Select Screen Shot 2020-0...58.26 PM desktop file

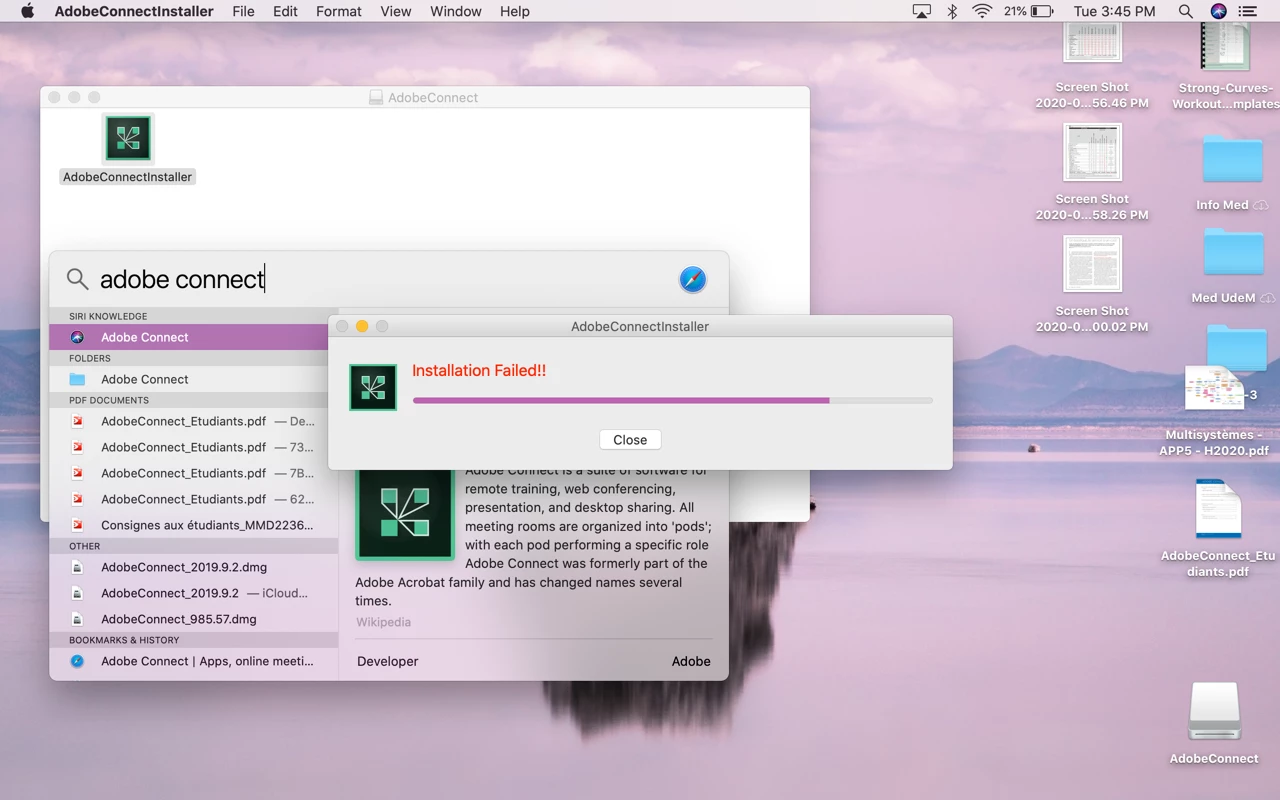(x=1092, y=172)
